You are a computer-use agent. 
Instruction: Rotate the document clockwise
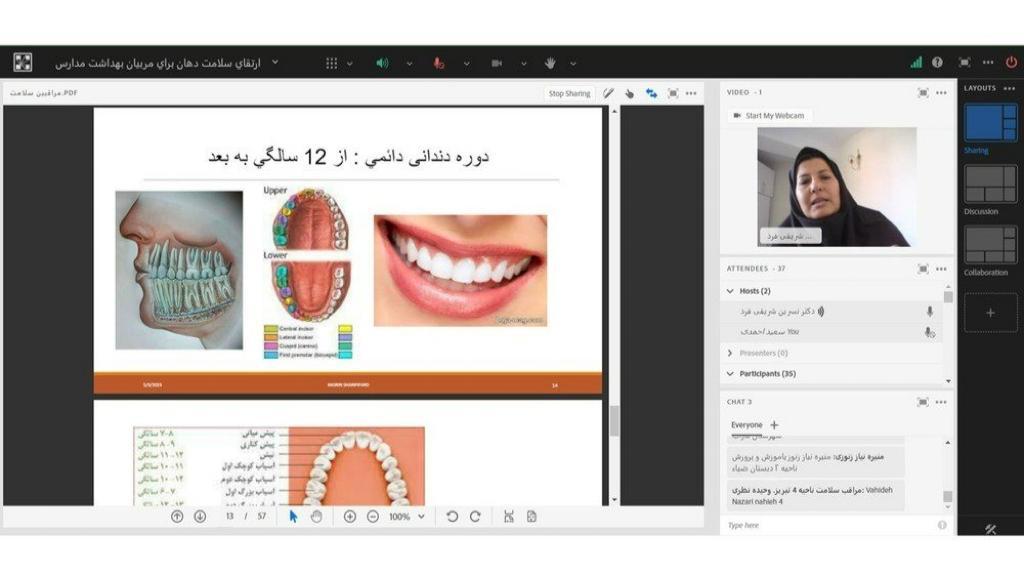475,516
